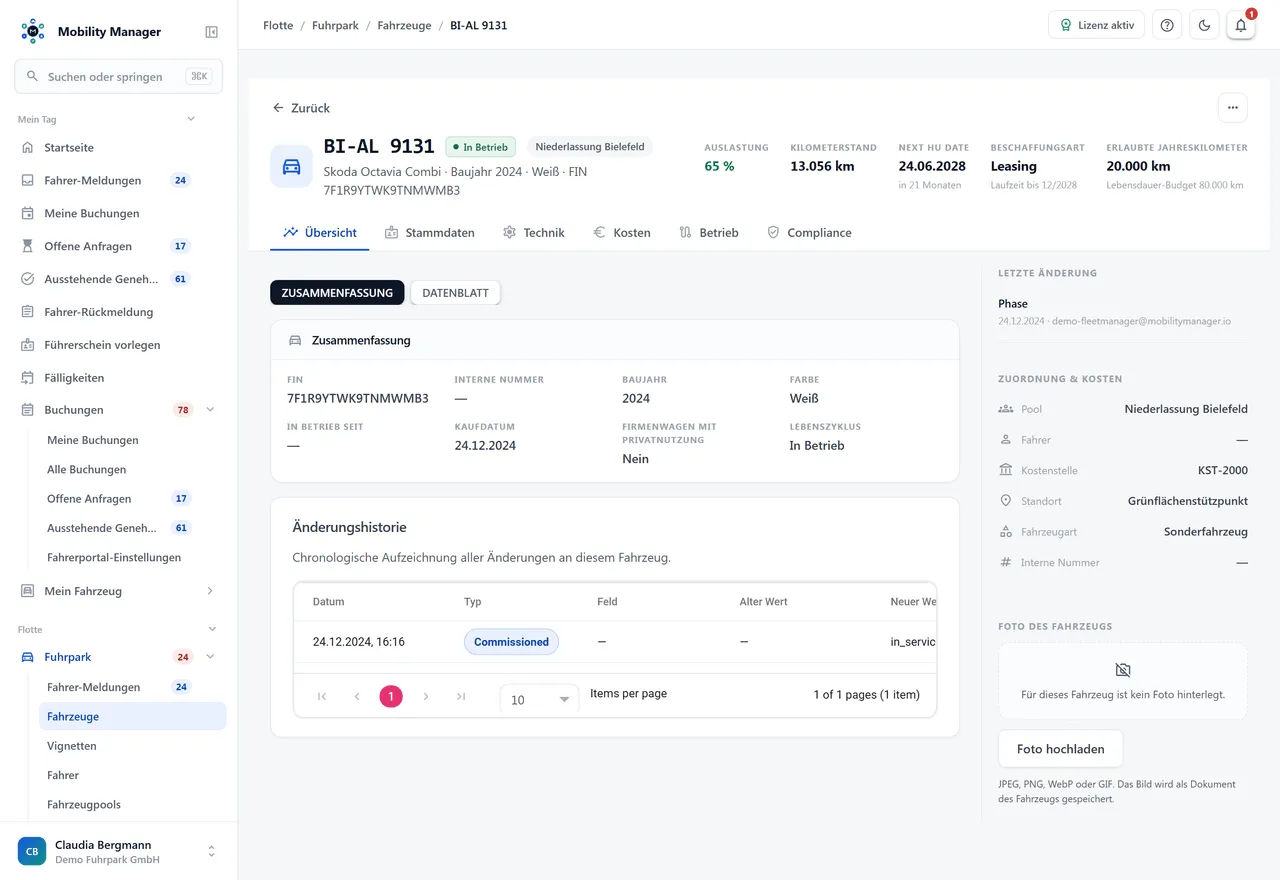Viewport: 1280px width, 880px height.
Task: Click the Fahrer-Rückmeldung icon
Action: (x=28, y=312)
